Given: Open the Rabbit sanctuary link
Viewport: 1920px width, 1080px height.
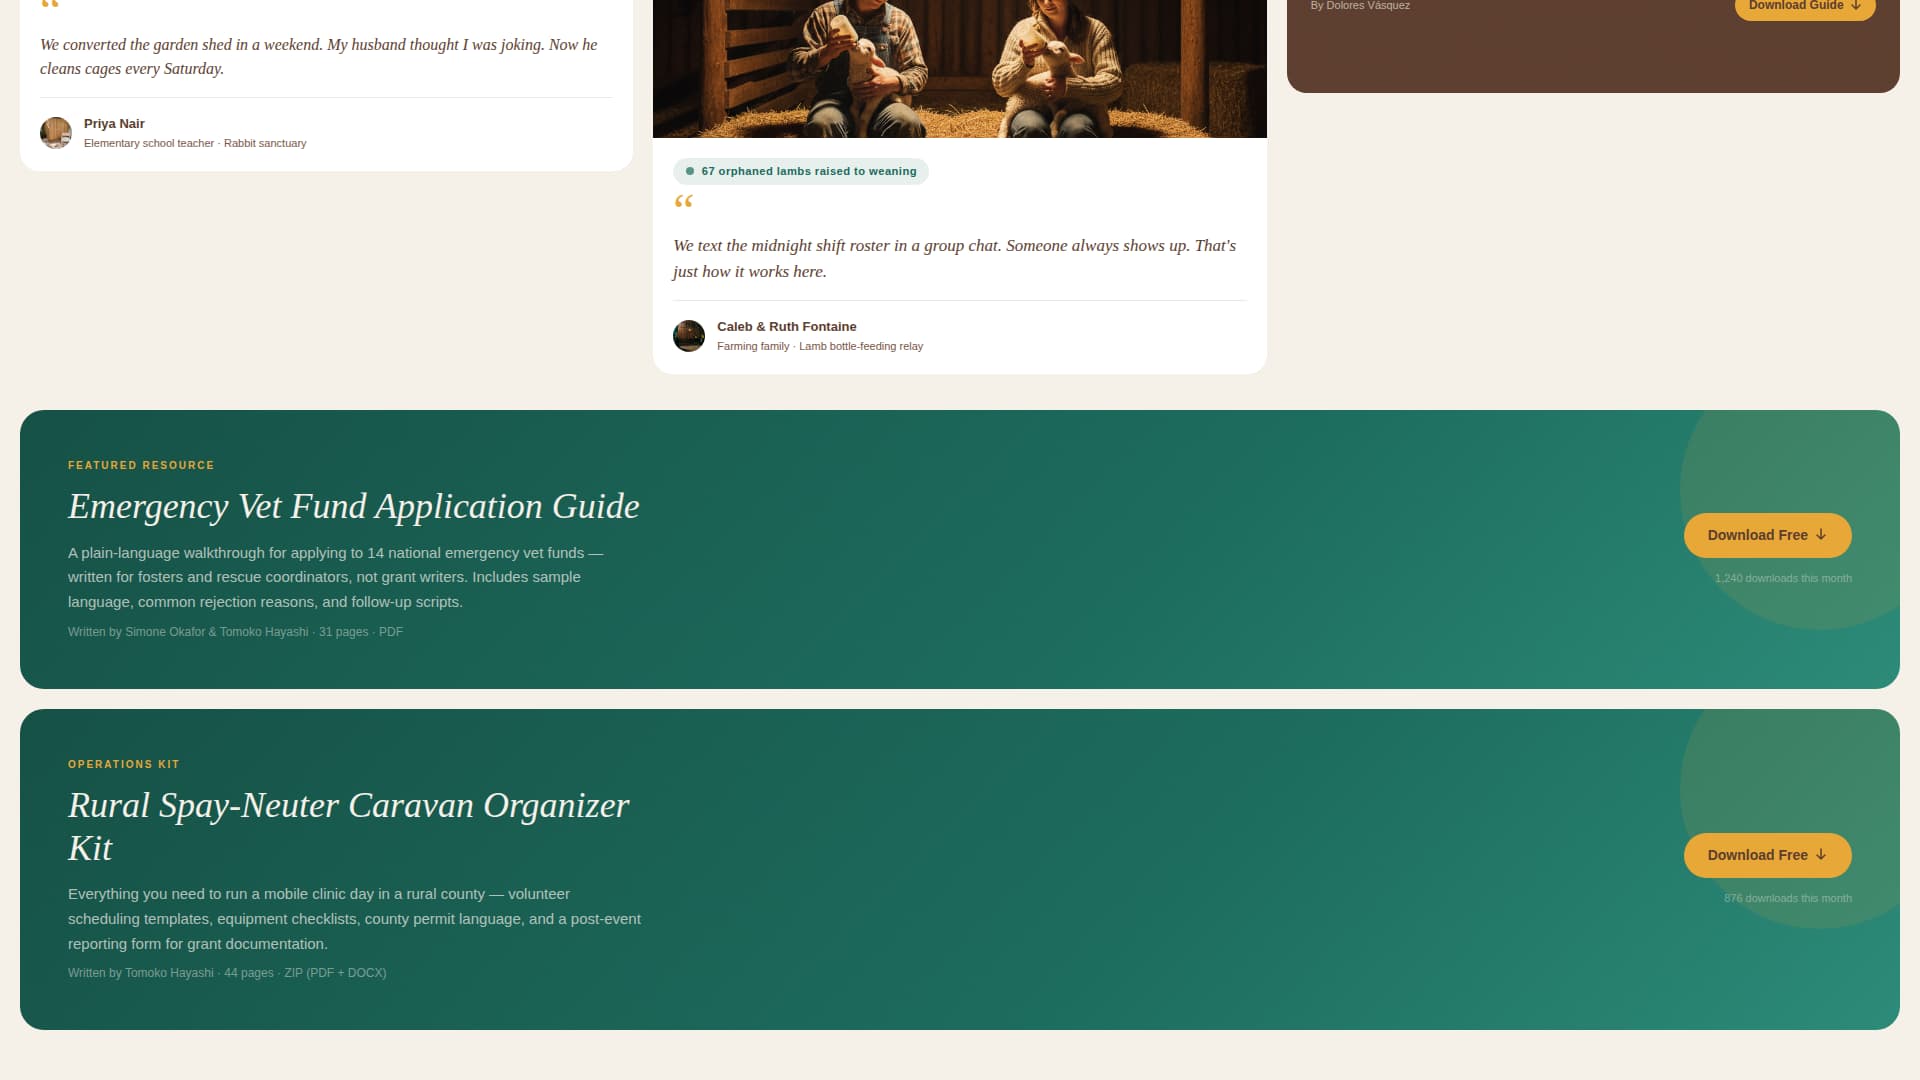Looking at the screenshot, I should click(x=265, y=143).
